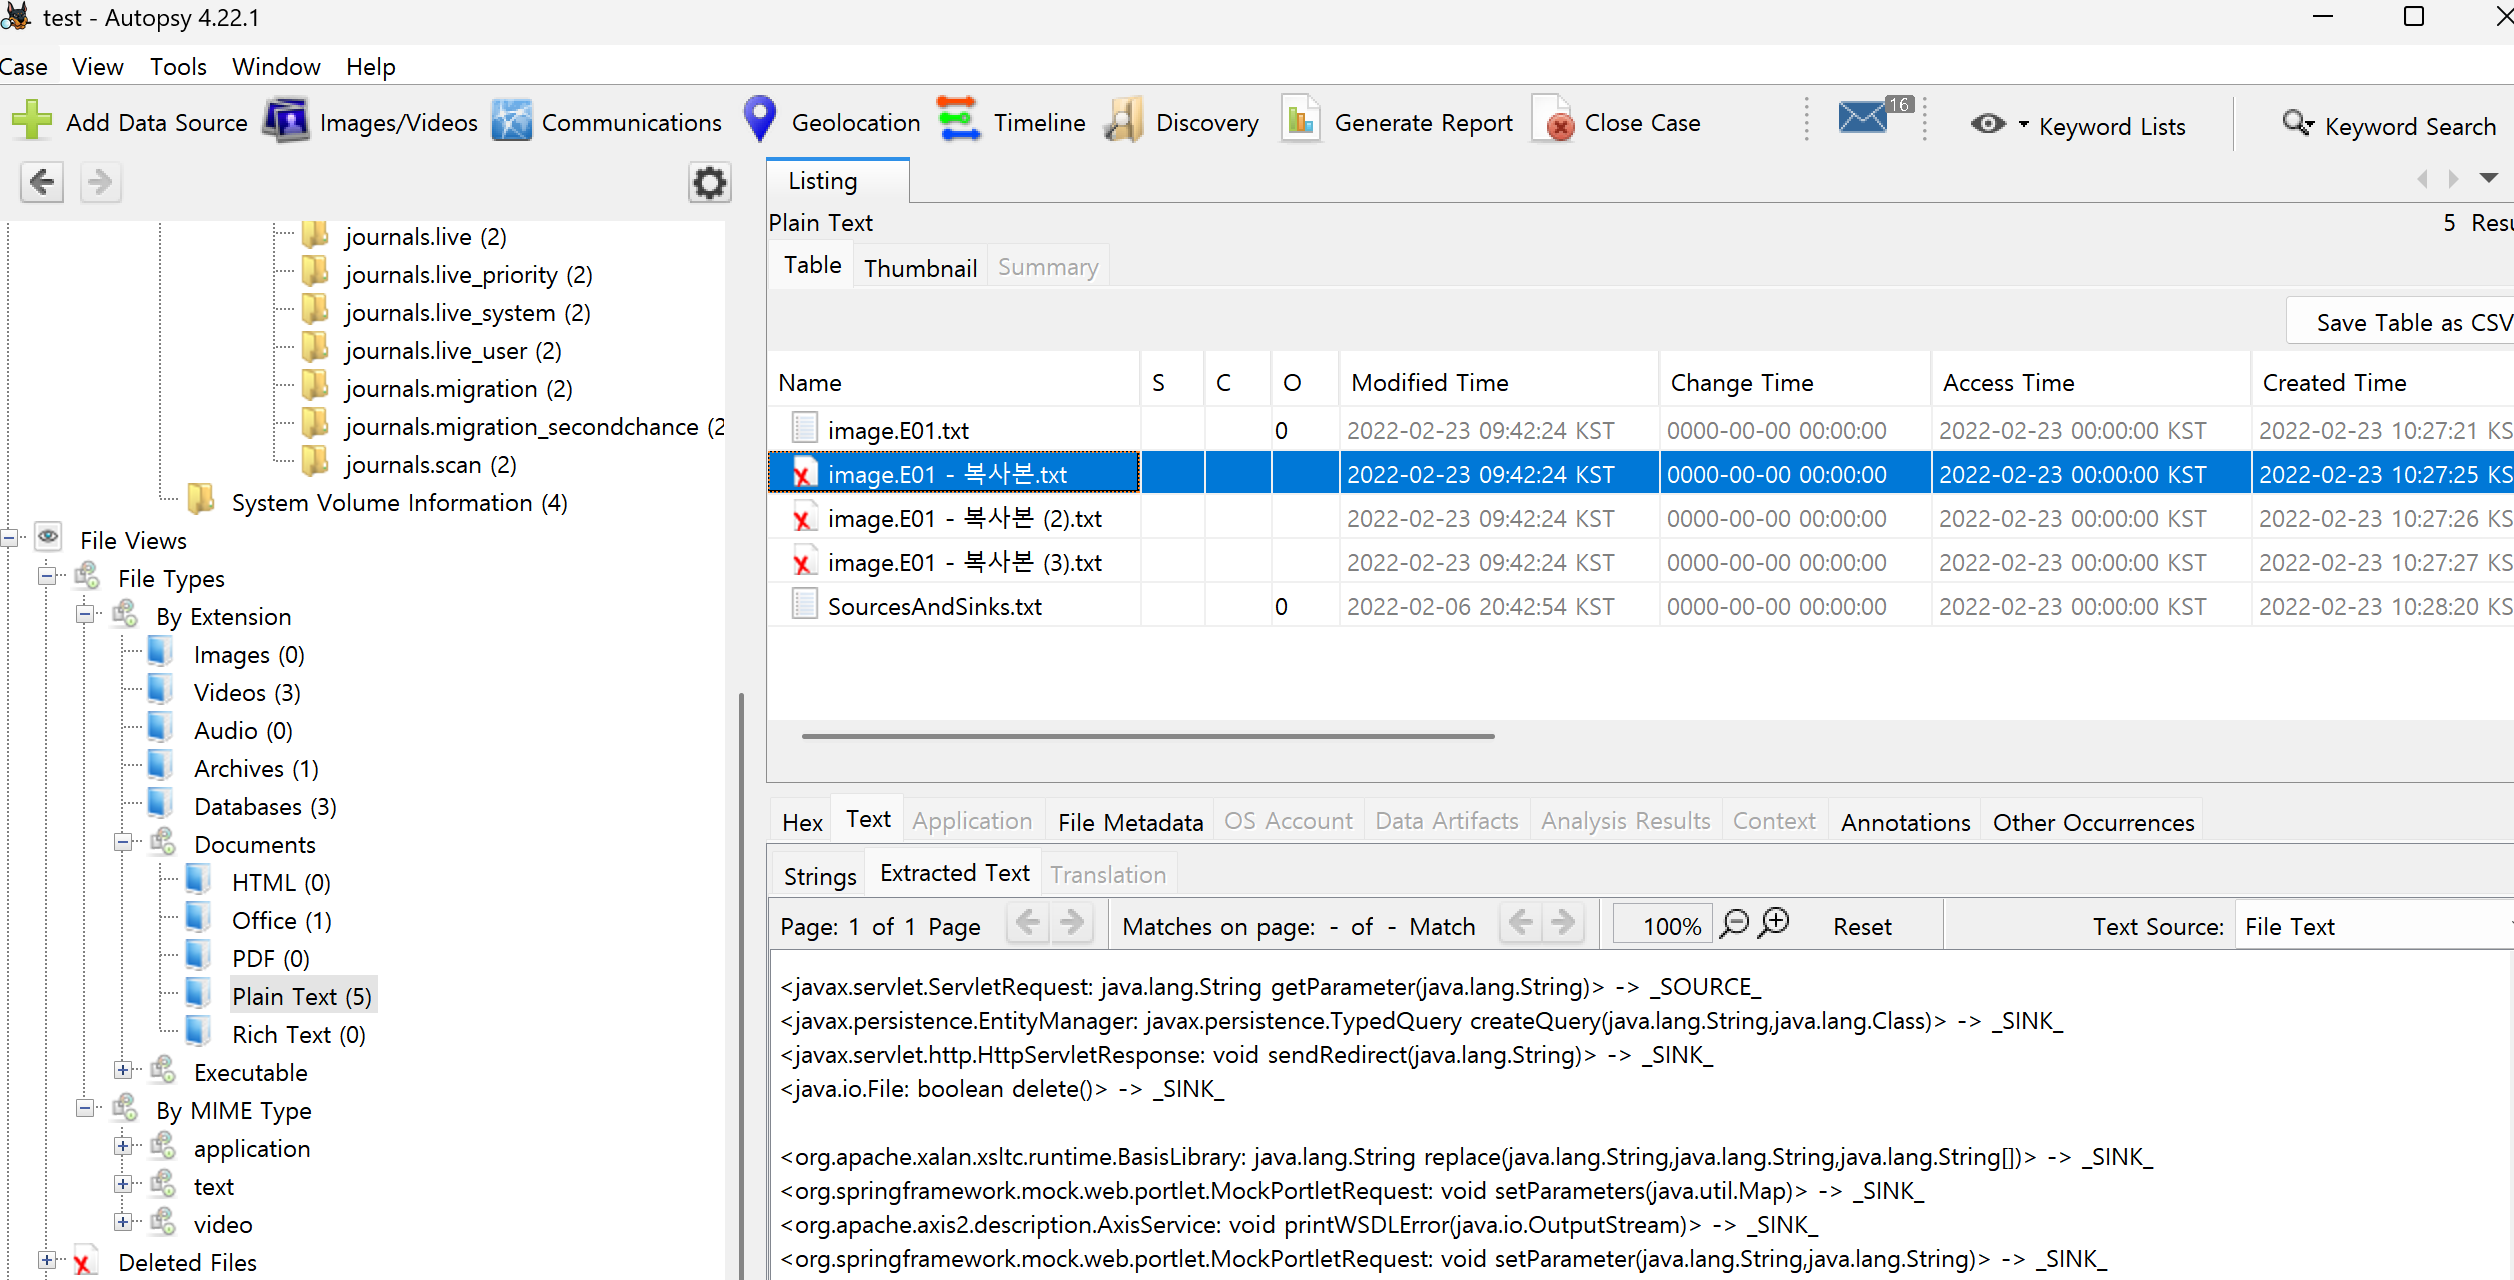Expand the Executable tree node
Image resolution: width=2514 pixels, height=1280 pixels.
click(x=123, y=1071)
